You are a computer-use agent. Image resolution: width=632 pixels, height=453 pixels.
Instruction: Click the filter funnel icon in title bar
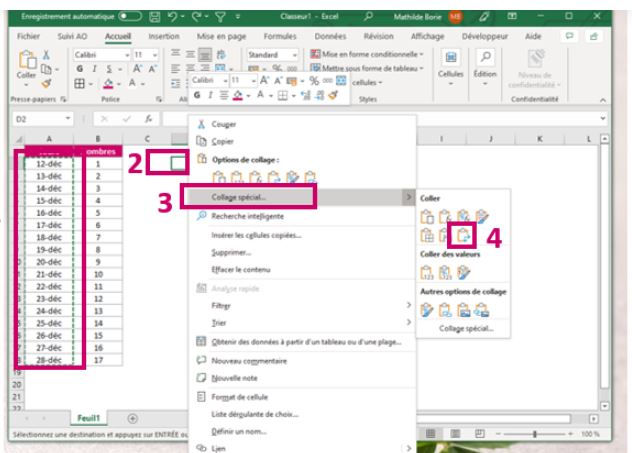pos(220,17)
